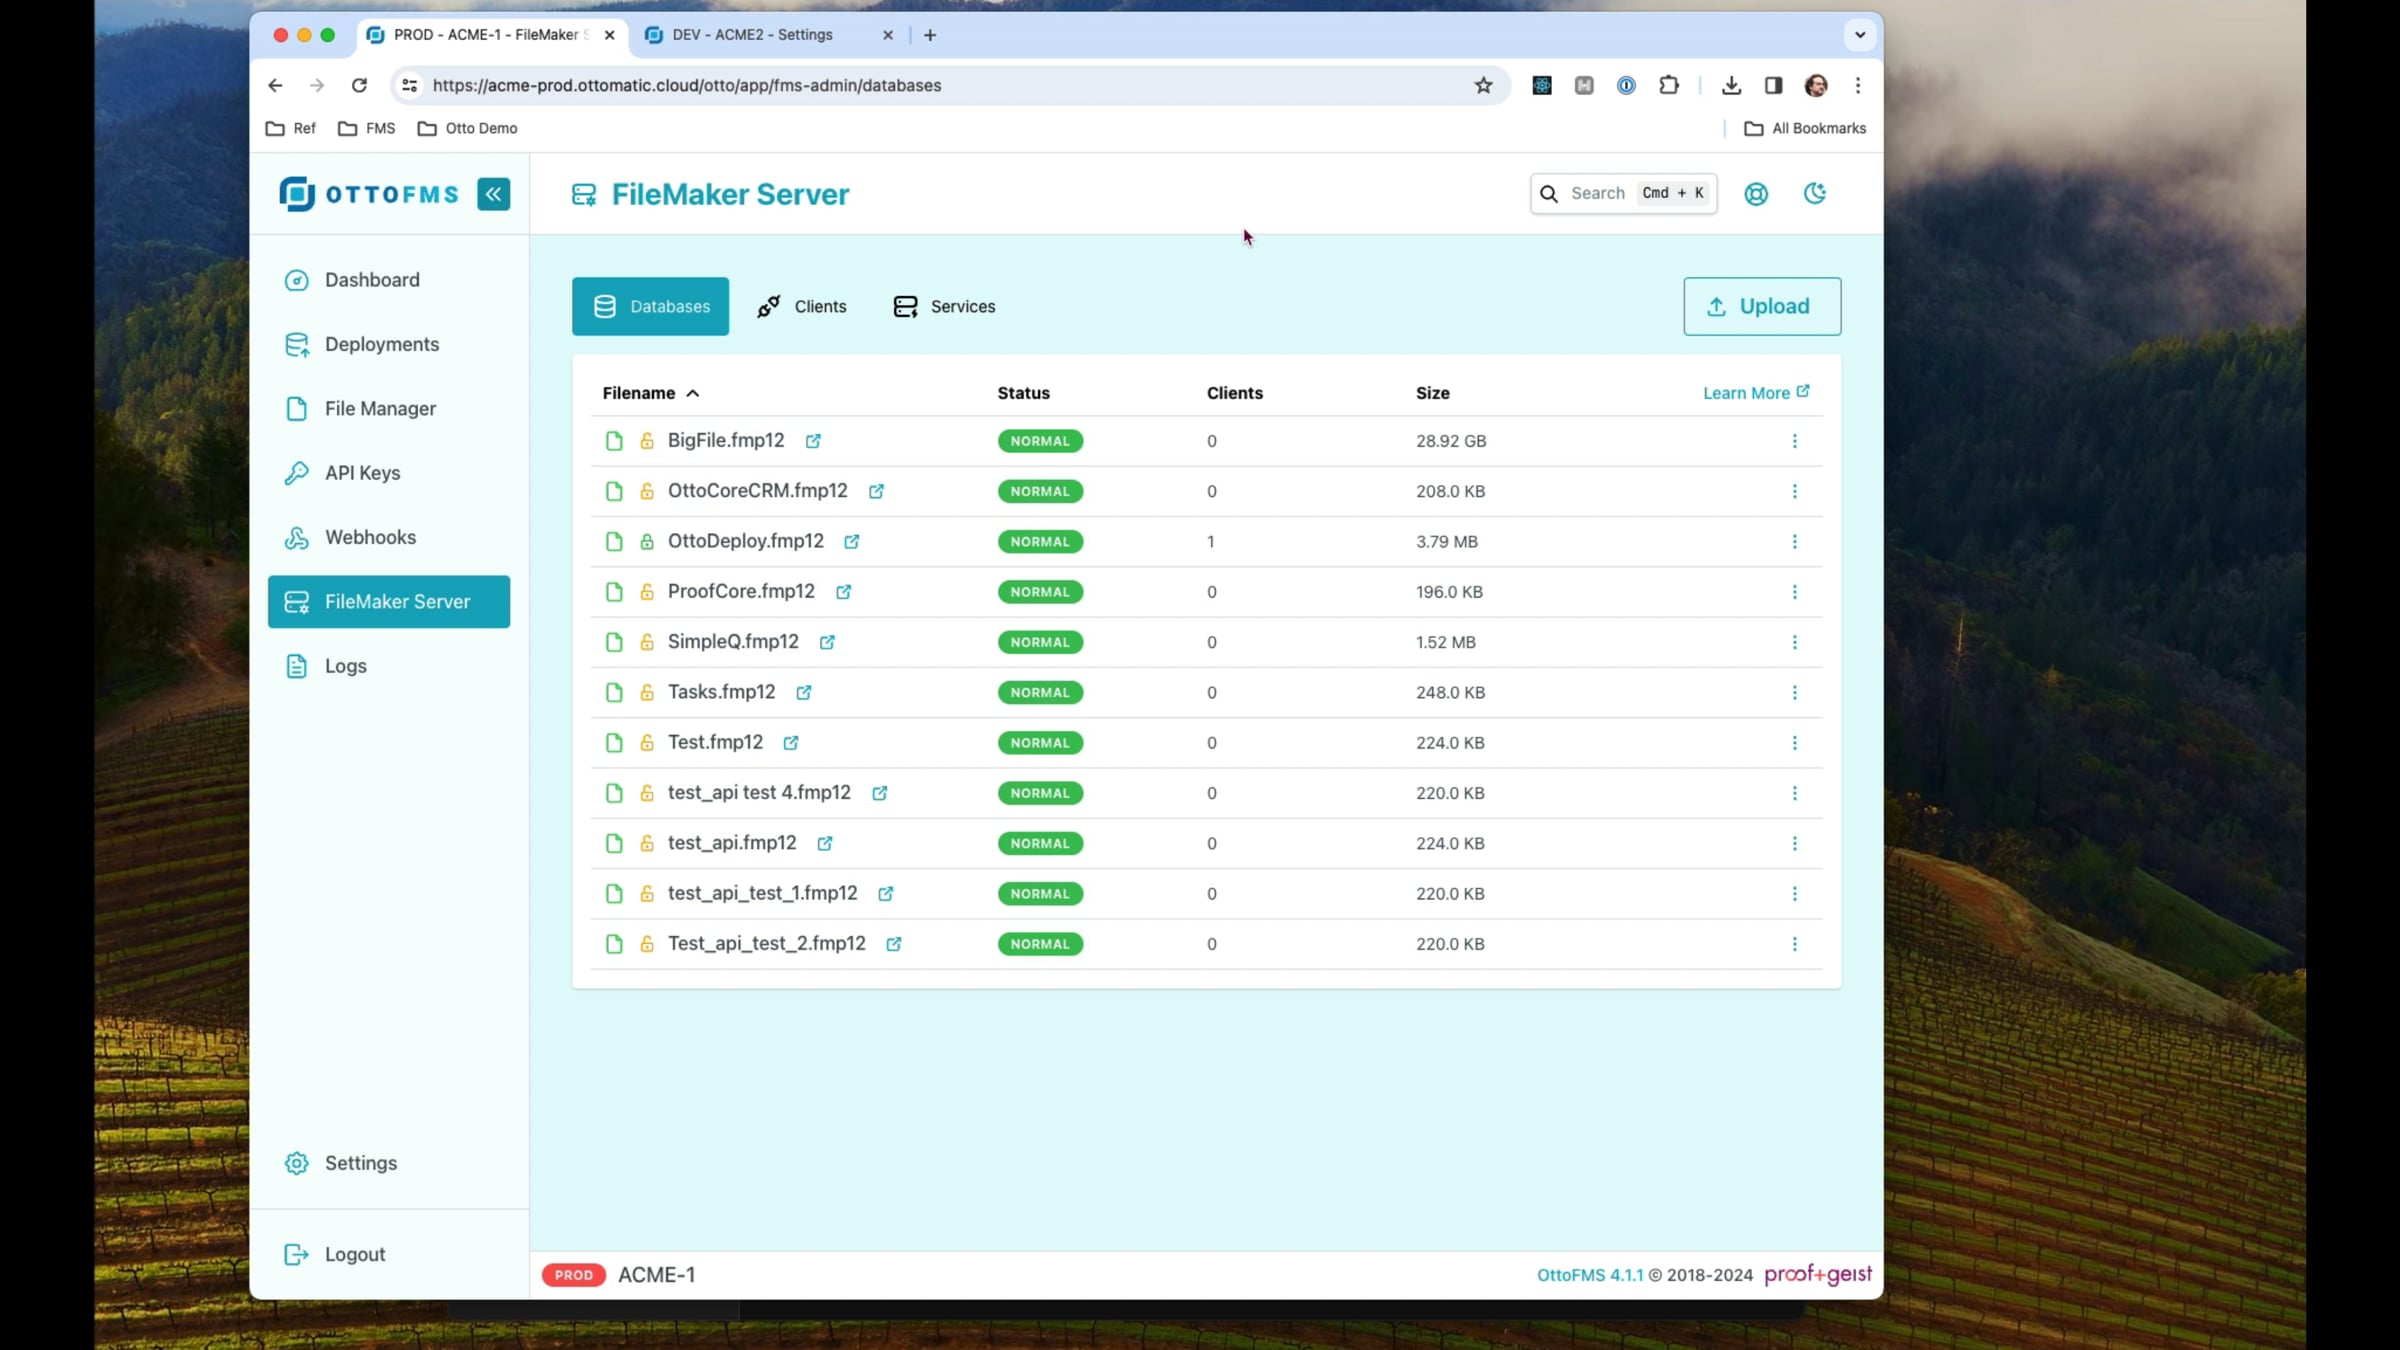Viewport: 2400px width, 1350px height.
Task: Click the lock icon on the BigFile.fmp12 row
Action: pyautogui.click(x=647, y=441)
